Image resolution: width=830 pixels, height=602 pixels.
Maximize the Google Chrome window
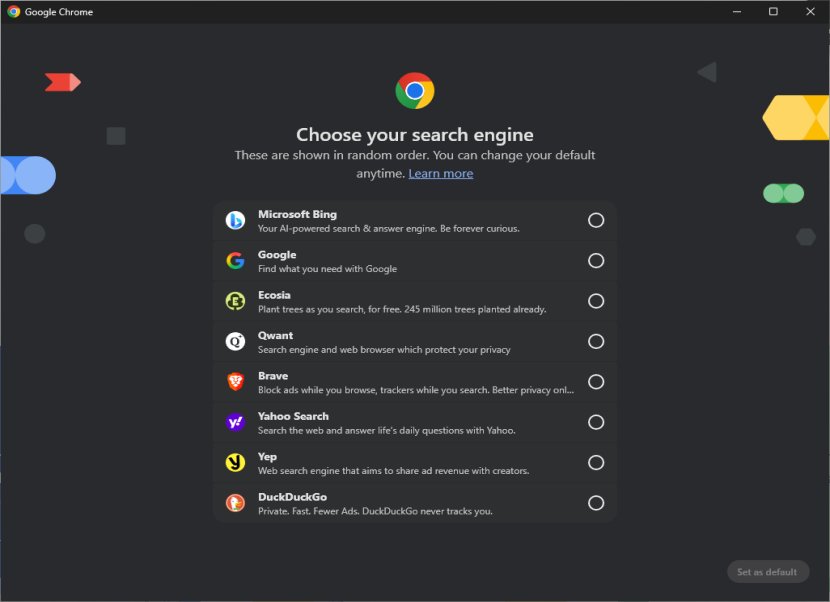(x=773, y=12)
